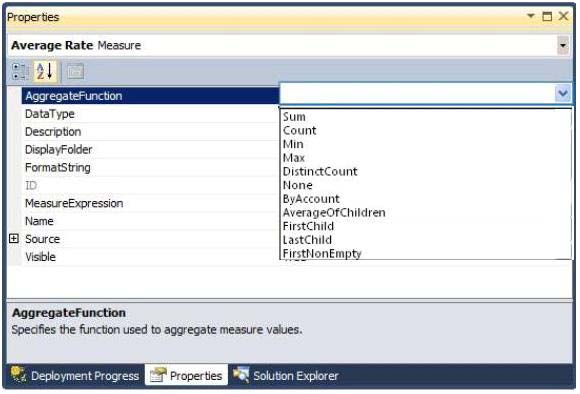
Task: Open the Deployment Progress tab
Action: coord(75,376)
